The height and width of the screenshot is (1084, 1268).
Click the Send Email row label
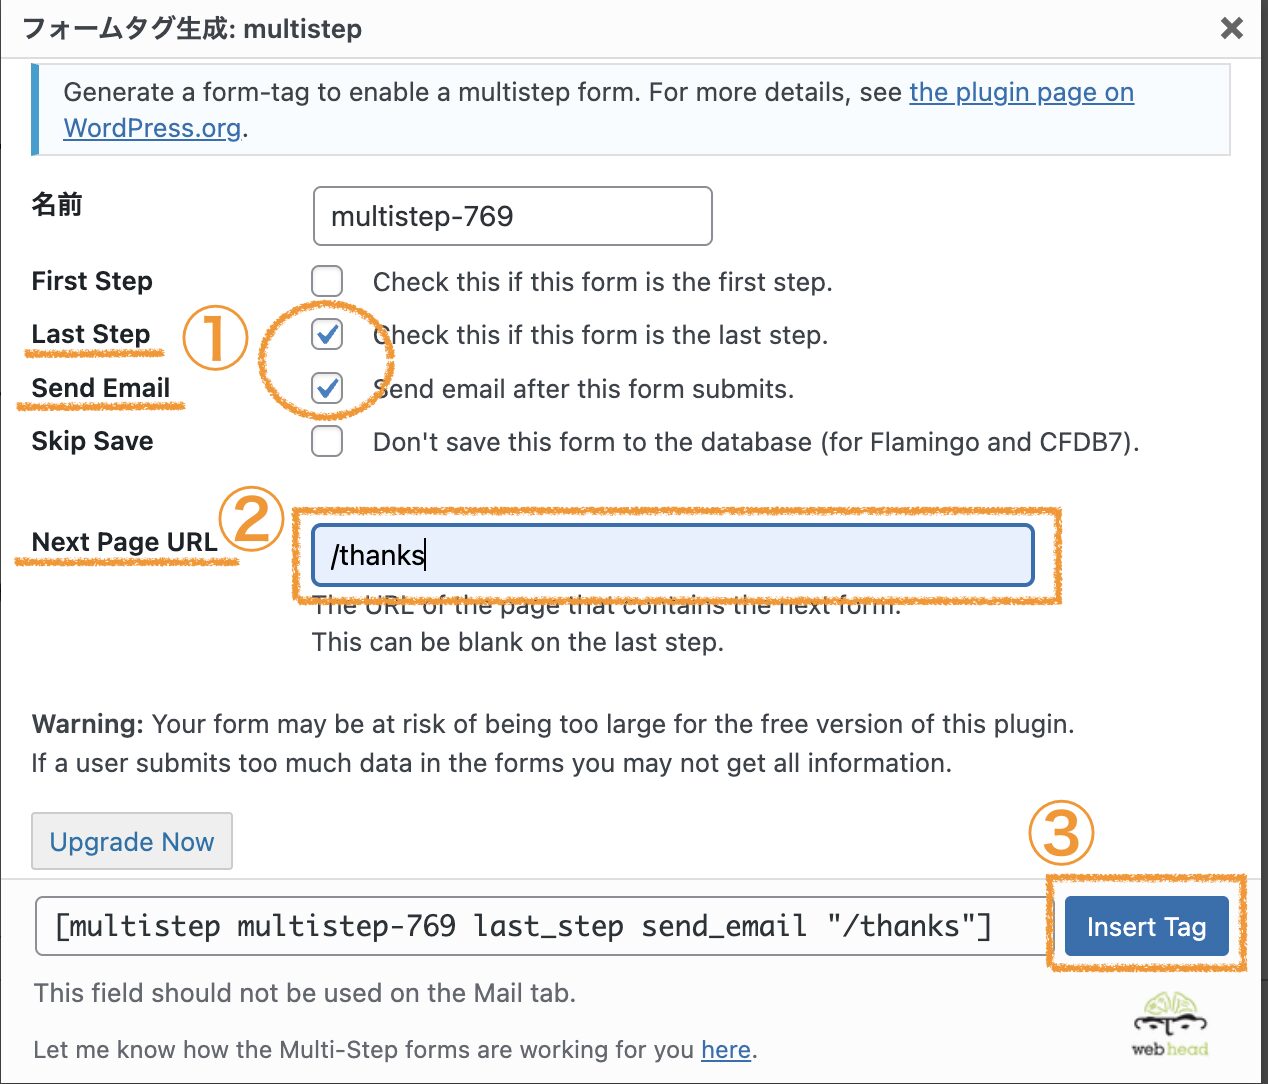pos(100,388)
